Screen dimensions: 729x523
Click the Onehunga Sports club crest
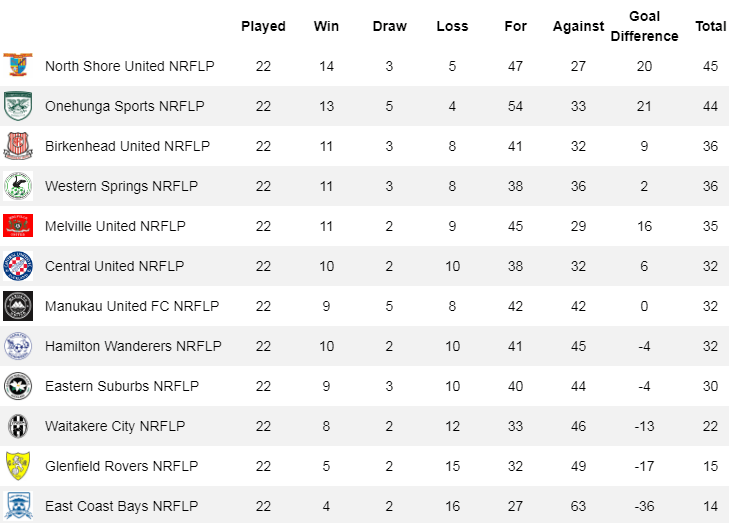coord(18,106)
